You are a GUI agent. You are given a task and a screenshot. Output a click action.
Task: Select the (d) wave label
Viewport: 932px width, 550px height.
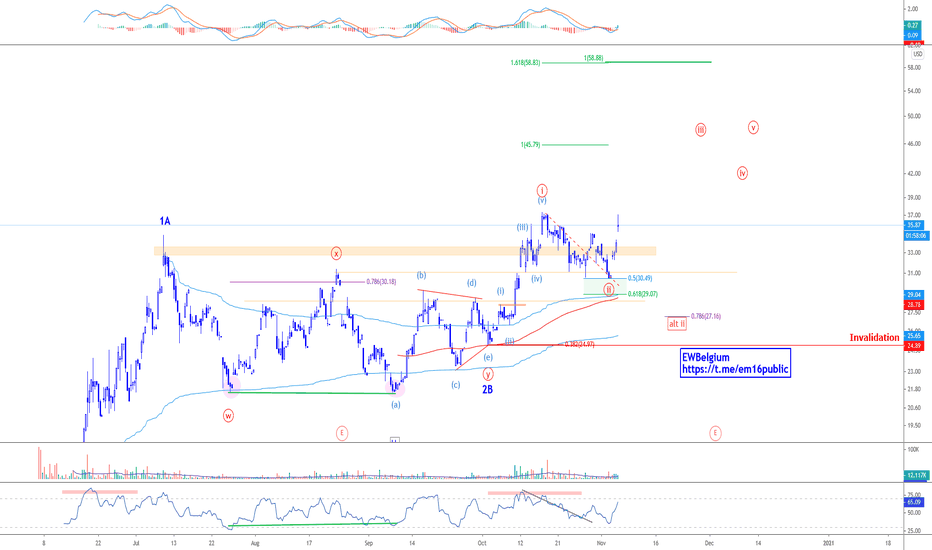(x=472, y=283)
